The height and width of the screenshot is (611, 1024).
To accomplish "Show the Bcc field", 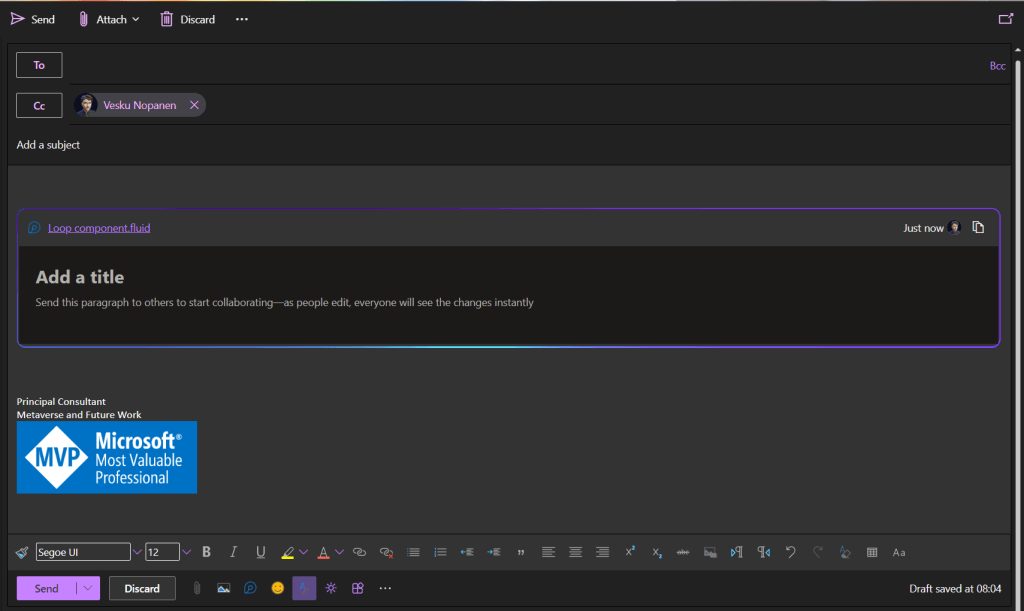I will pos(997,66).
